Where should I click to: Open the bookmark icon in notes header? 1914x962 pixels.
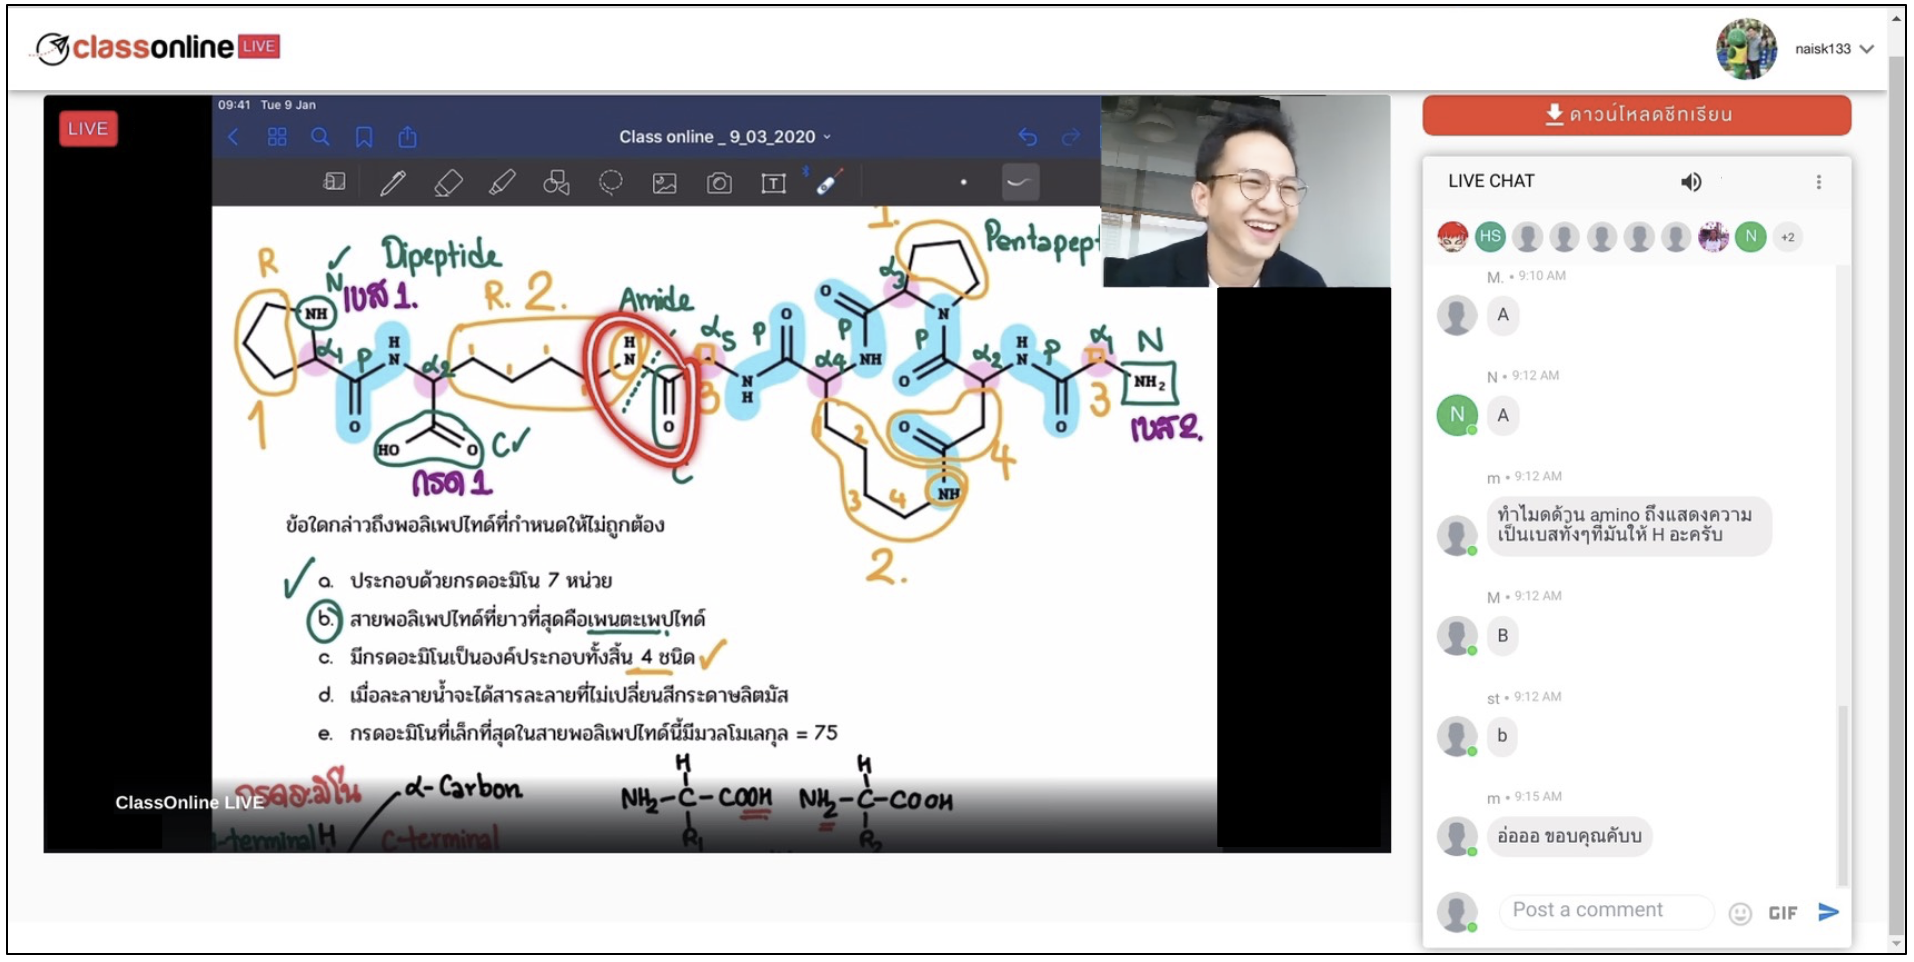364,137
